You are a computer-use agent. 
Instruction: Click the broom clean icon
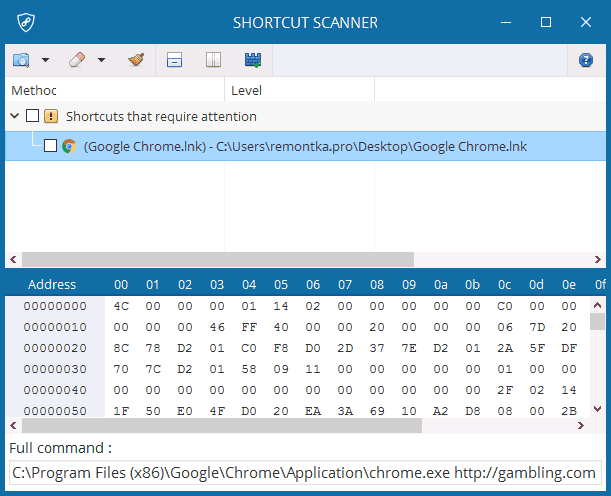point(136,60)
